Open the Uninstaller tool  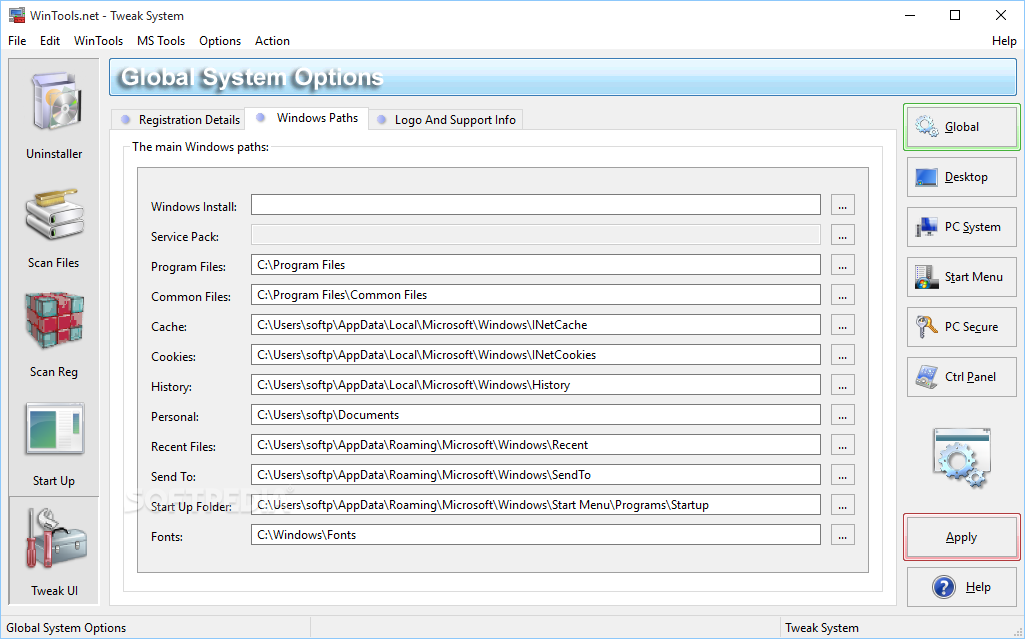point(54,115)
